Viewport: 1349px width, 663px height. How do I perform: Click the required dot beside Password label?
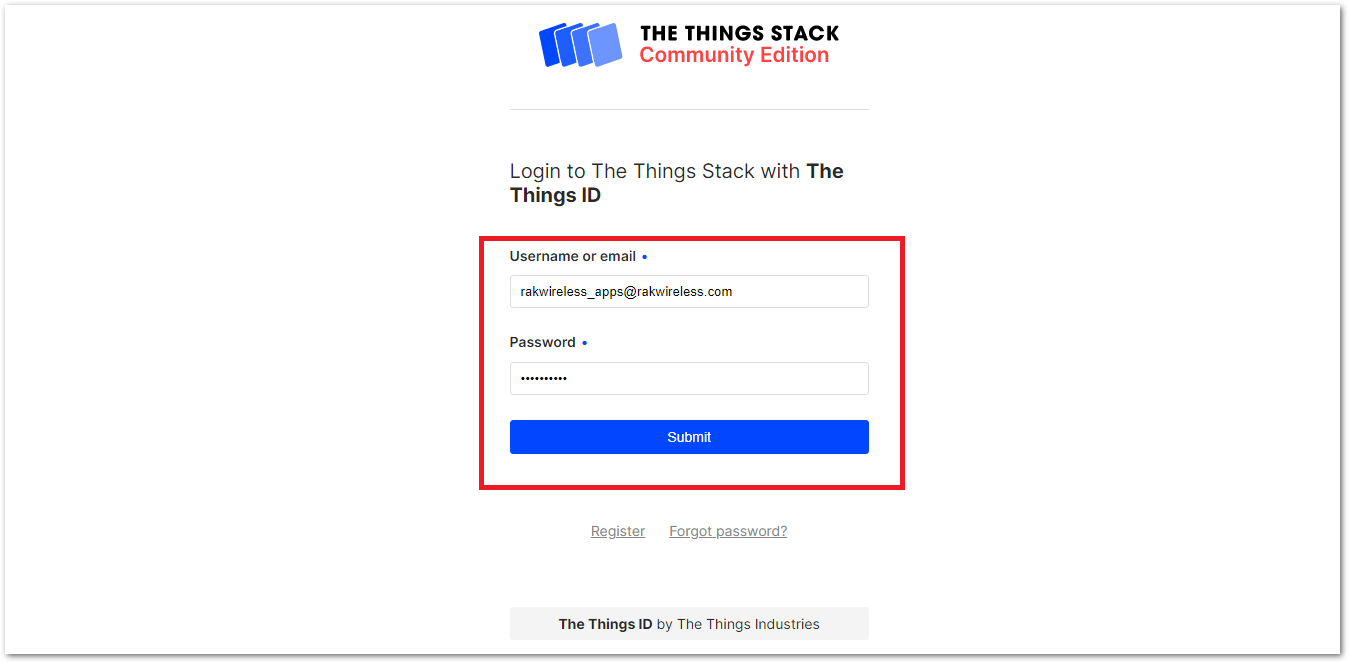[x=584, y=344]
